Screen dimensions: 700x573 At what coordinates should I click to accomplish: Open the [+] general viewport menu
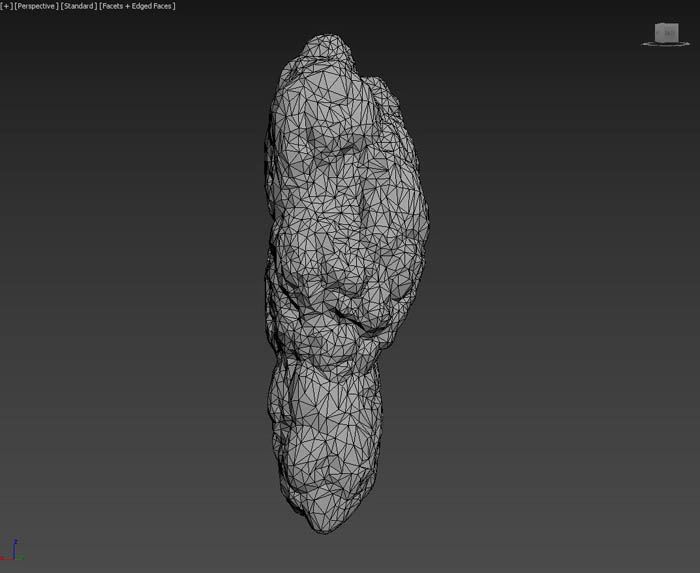tap(7, 6)
